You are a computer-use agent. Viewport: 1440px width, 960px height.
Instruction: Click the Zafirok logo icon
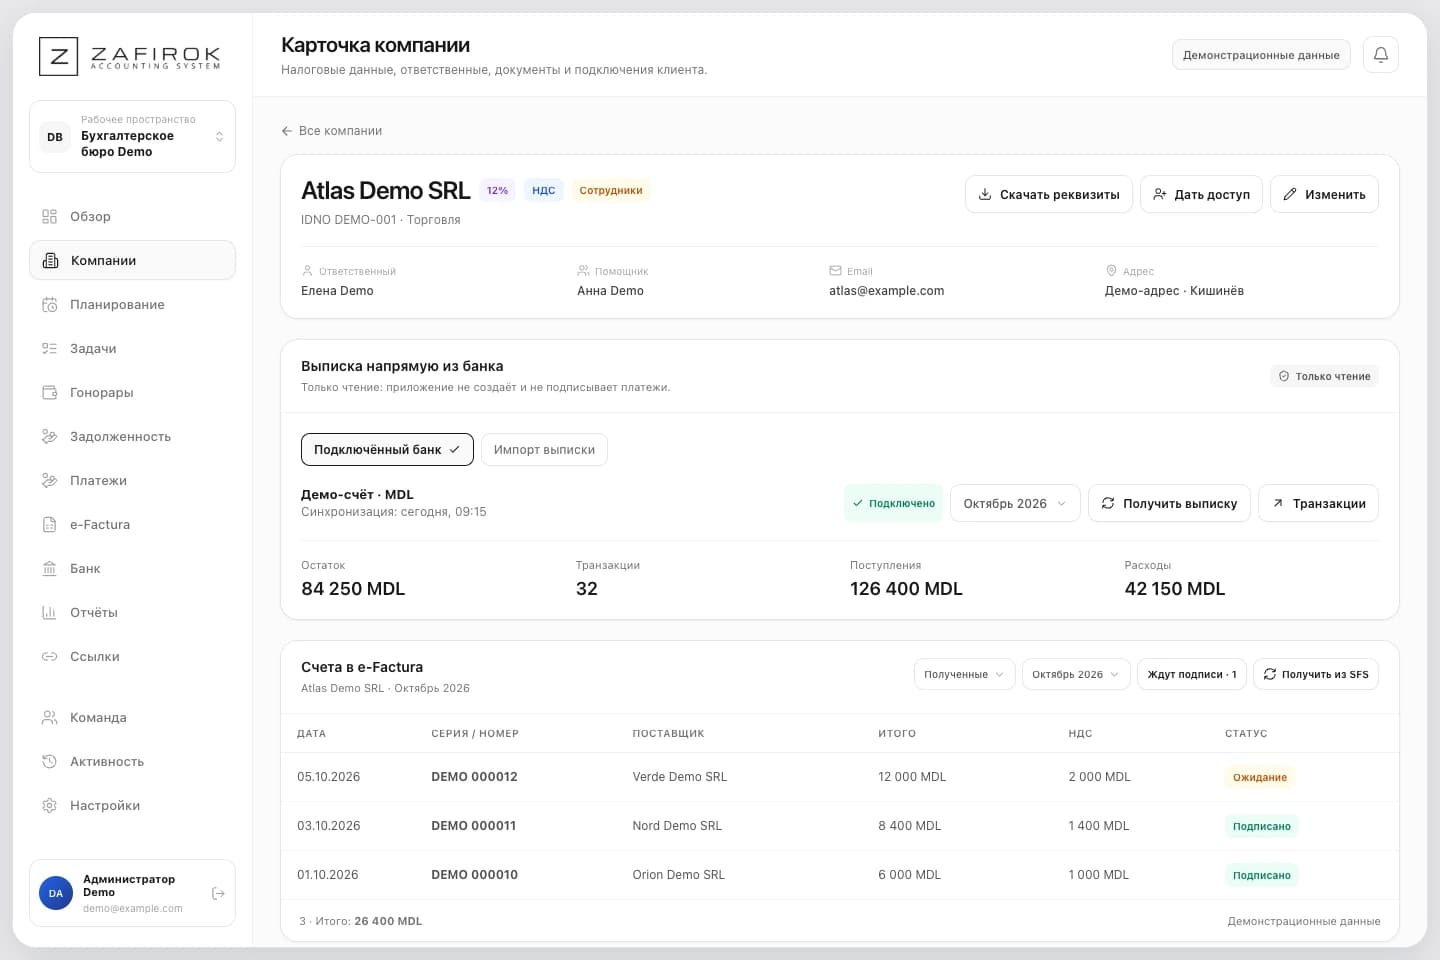pos(58,56)
